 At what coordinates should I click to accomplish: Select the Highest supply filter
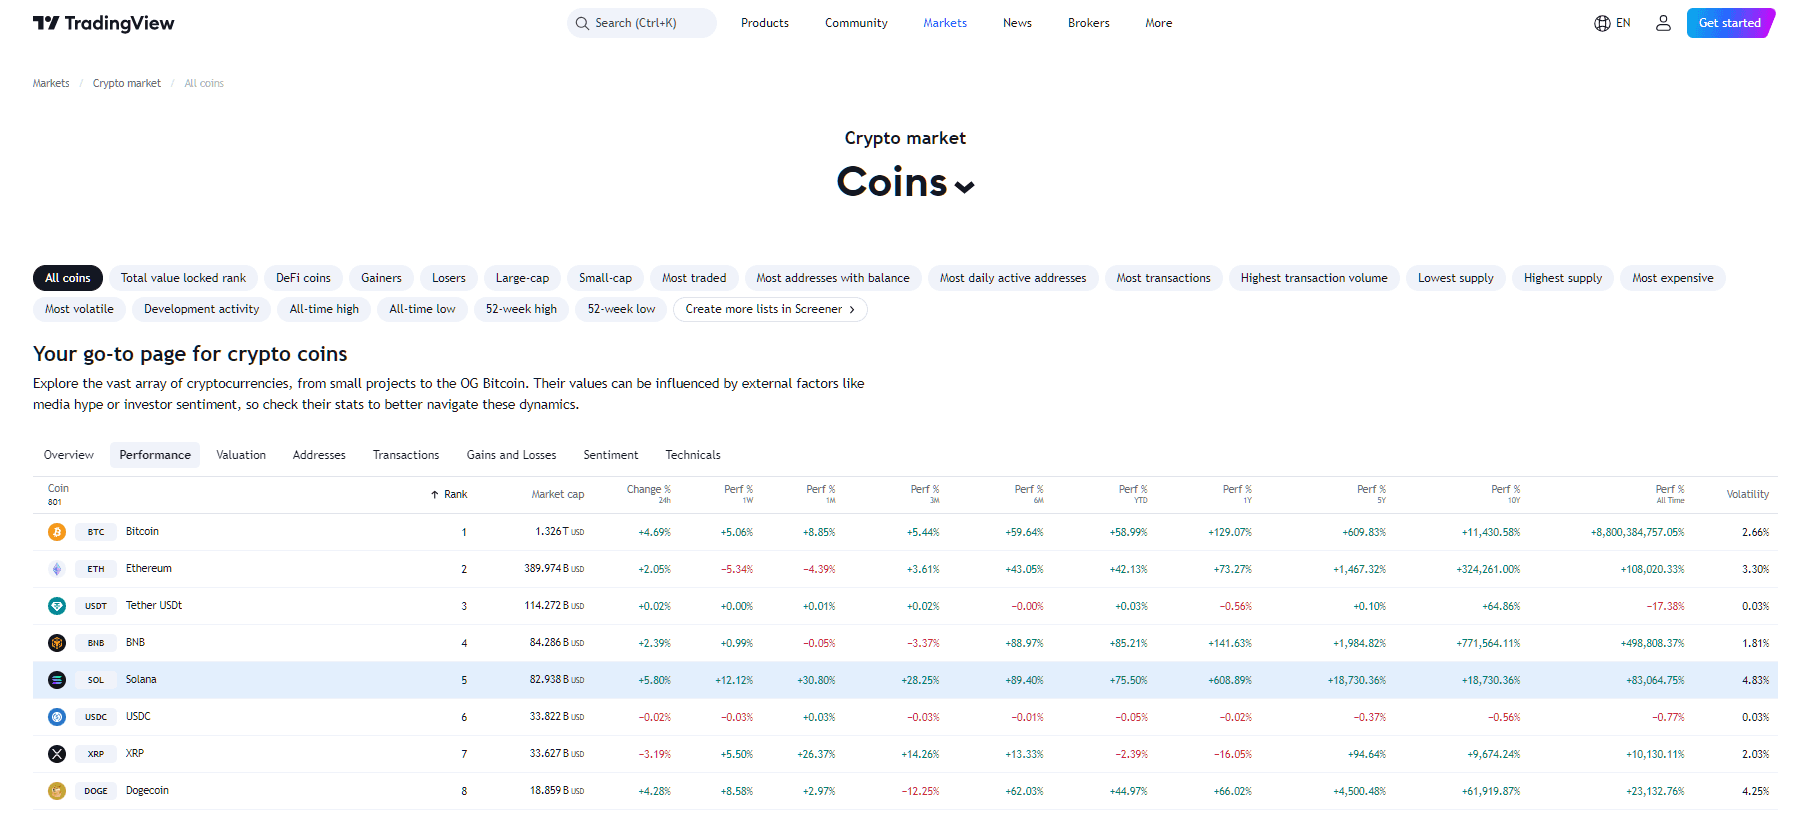1563,278
